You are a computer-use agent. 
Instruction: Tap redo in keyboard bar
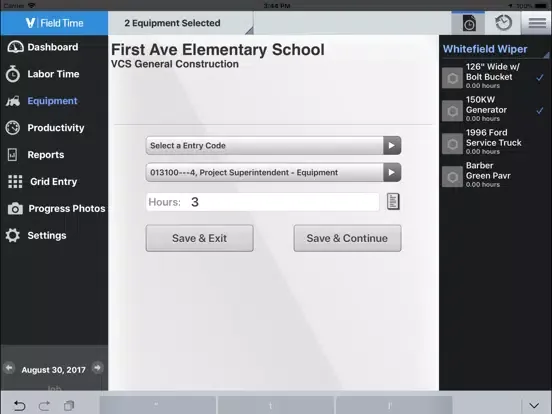pyautogui.click(x=44, y=406)
